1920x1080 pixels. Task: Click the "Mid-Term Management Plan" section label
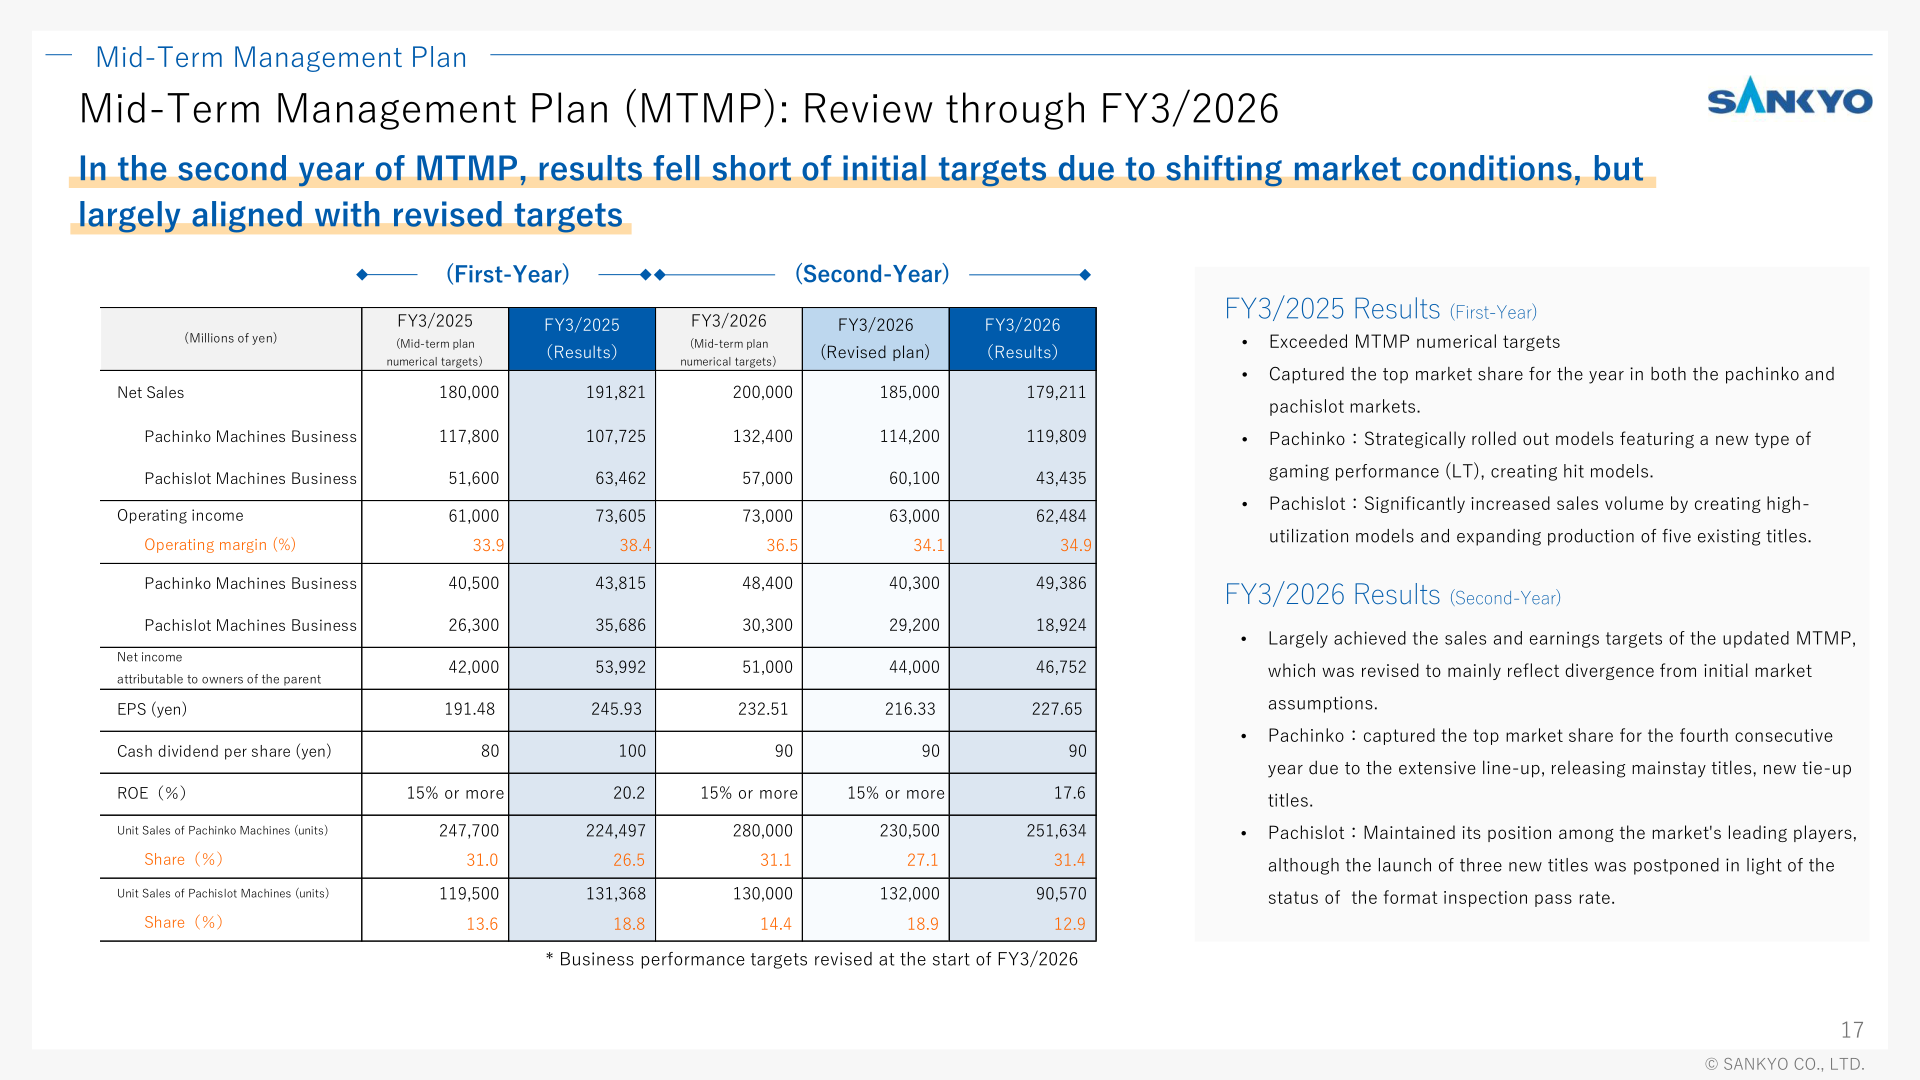pos(281,57)
